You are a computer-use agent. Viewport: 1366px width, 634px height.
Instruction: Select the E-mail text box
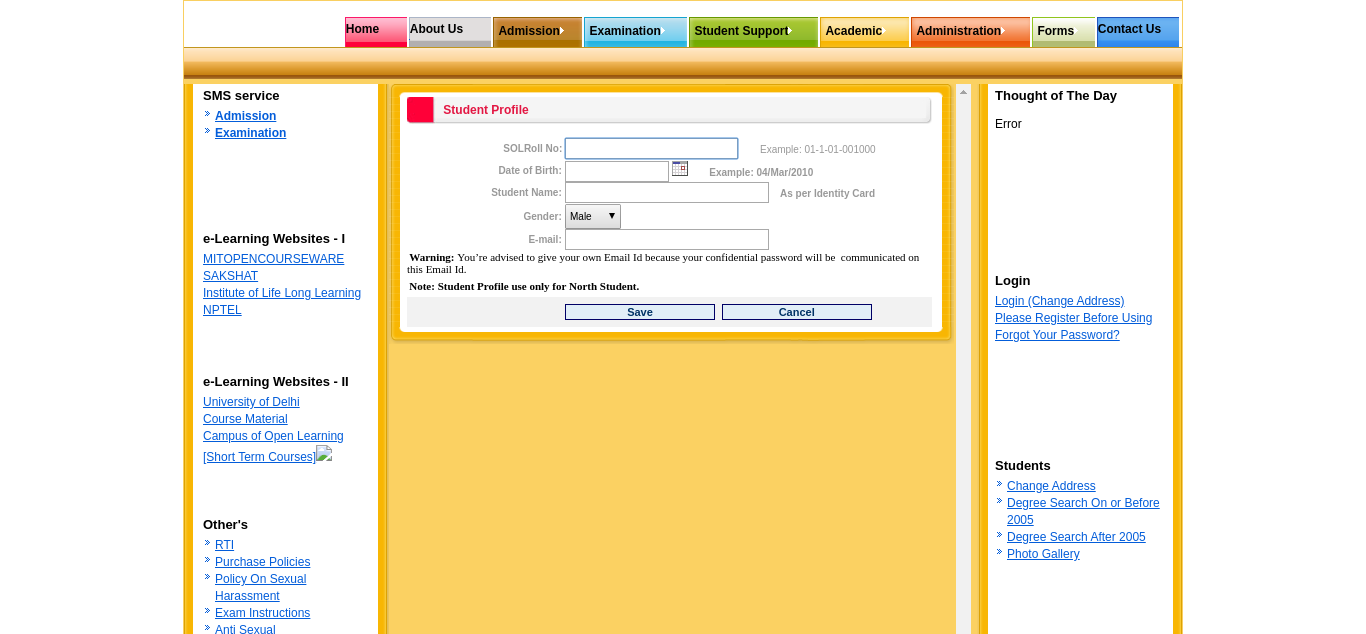point(666,240)
